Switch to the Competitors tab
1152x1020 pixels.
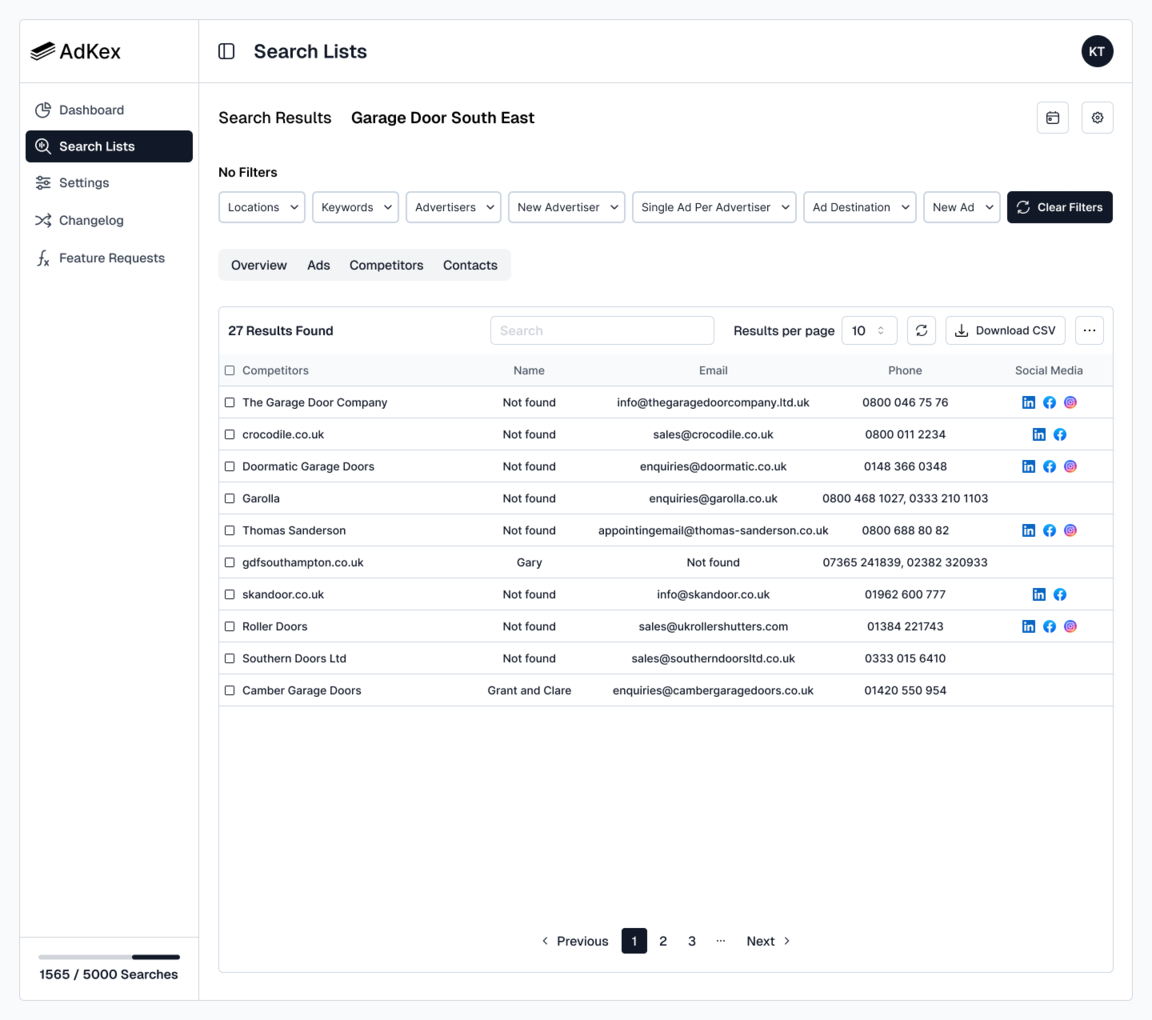(386, 265)
